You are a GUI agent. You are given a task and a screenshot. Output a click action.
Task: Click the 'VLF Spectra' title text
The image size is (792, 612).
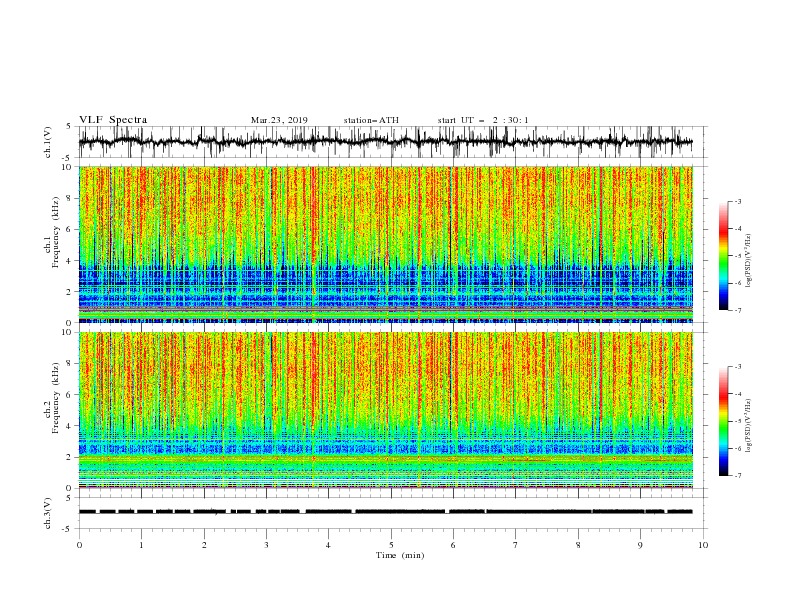pos(113,120)
